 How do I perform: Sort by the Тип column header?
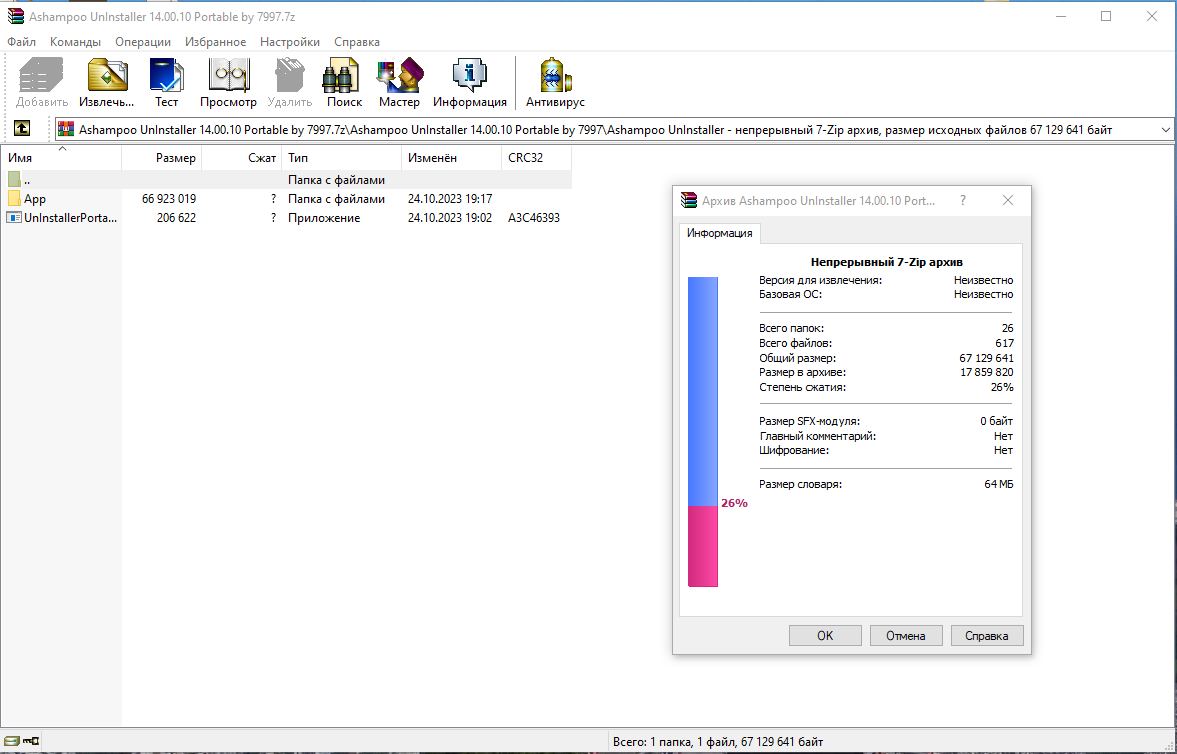(x=342, y=158)
